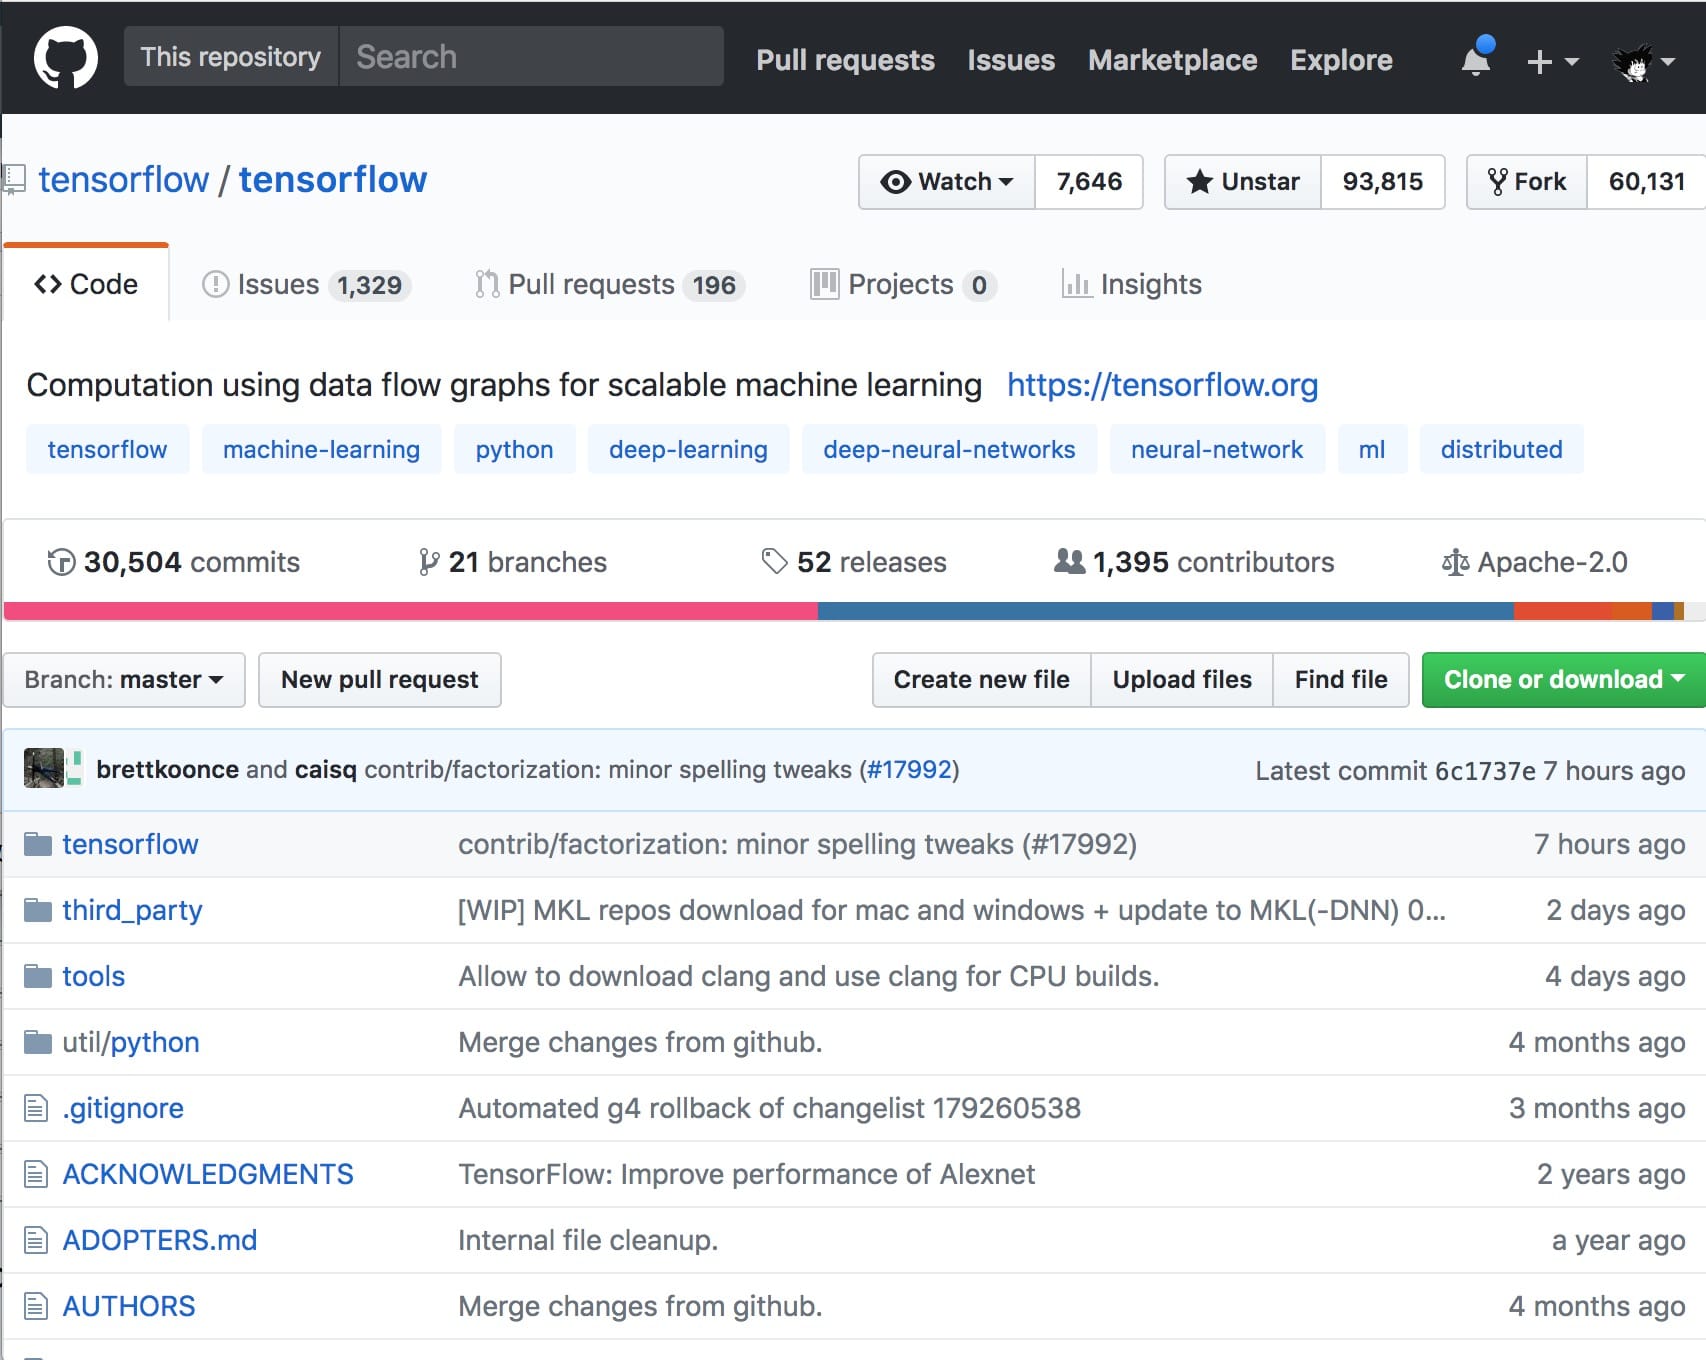Click the branches icon beside 21 branches
Image resolution: width=1706 pixels, height=1360 pixels.
coord(429,562)
